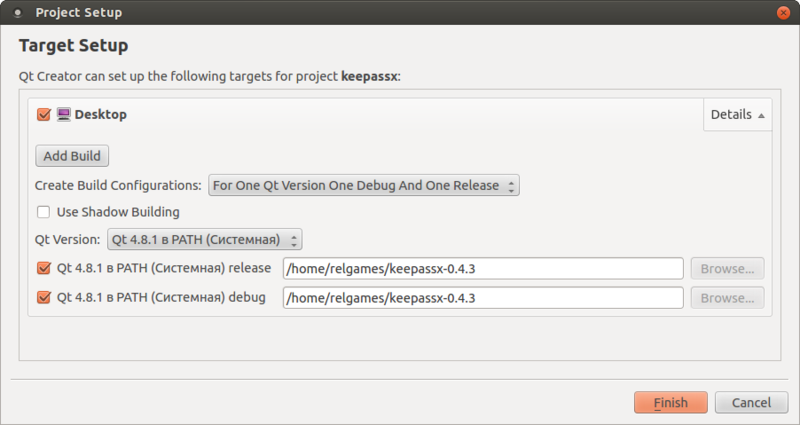The image size is (800, 425).
Task: Uncheck the Desktop target checkbox
Action: 44,114
